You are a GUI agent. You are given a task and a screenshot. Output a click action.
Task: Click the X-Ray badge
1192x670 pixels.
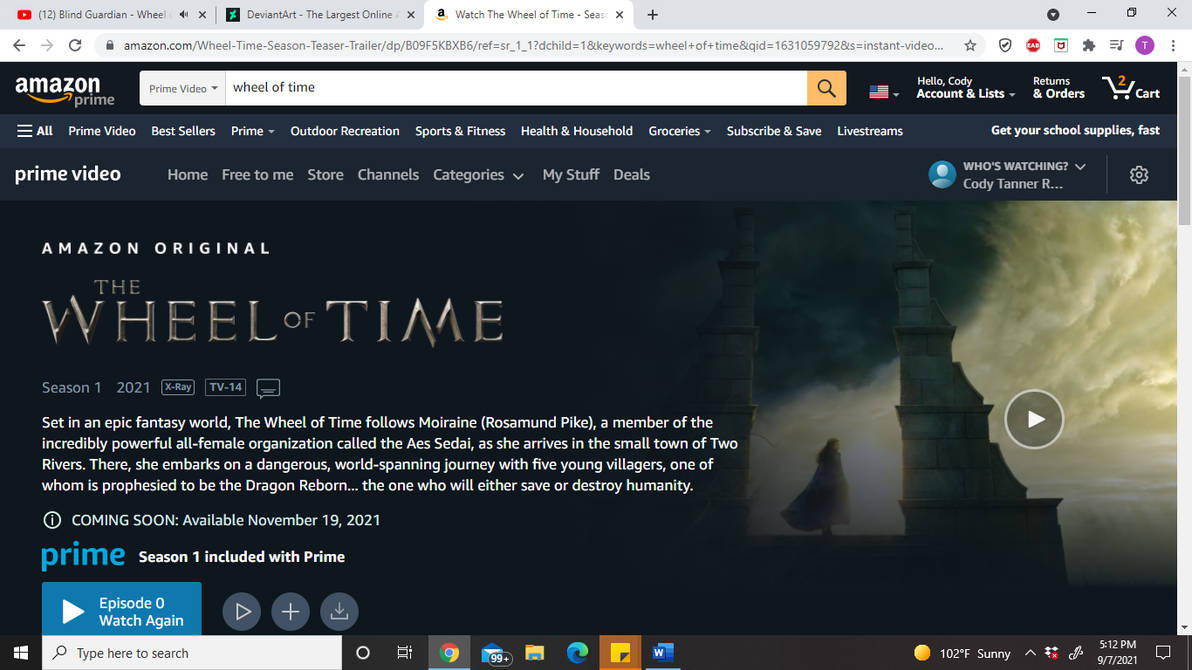point(178,387)
